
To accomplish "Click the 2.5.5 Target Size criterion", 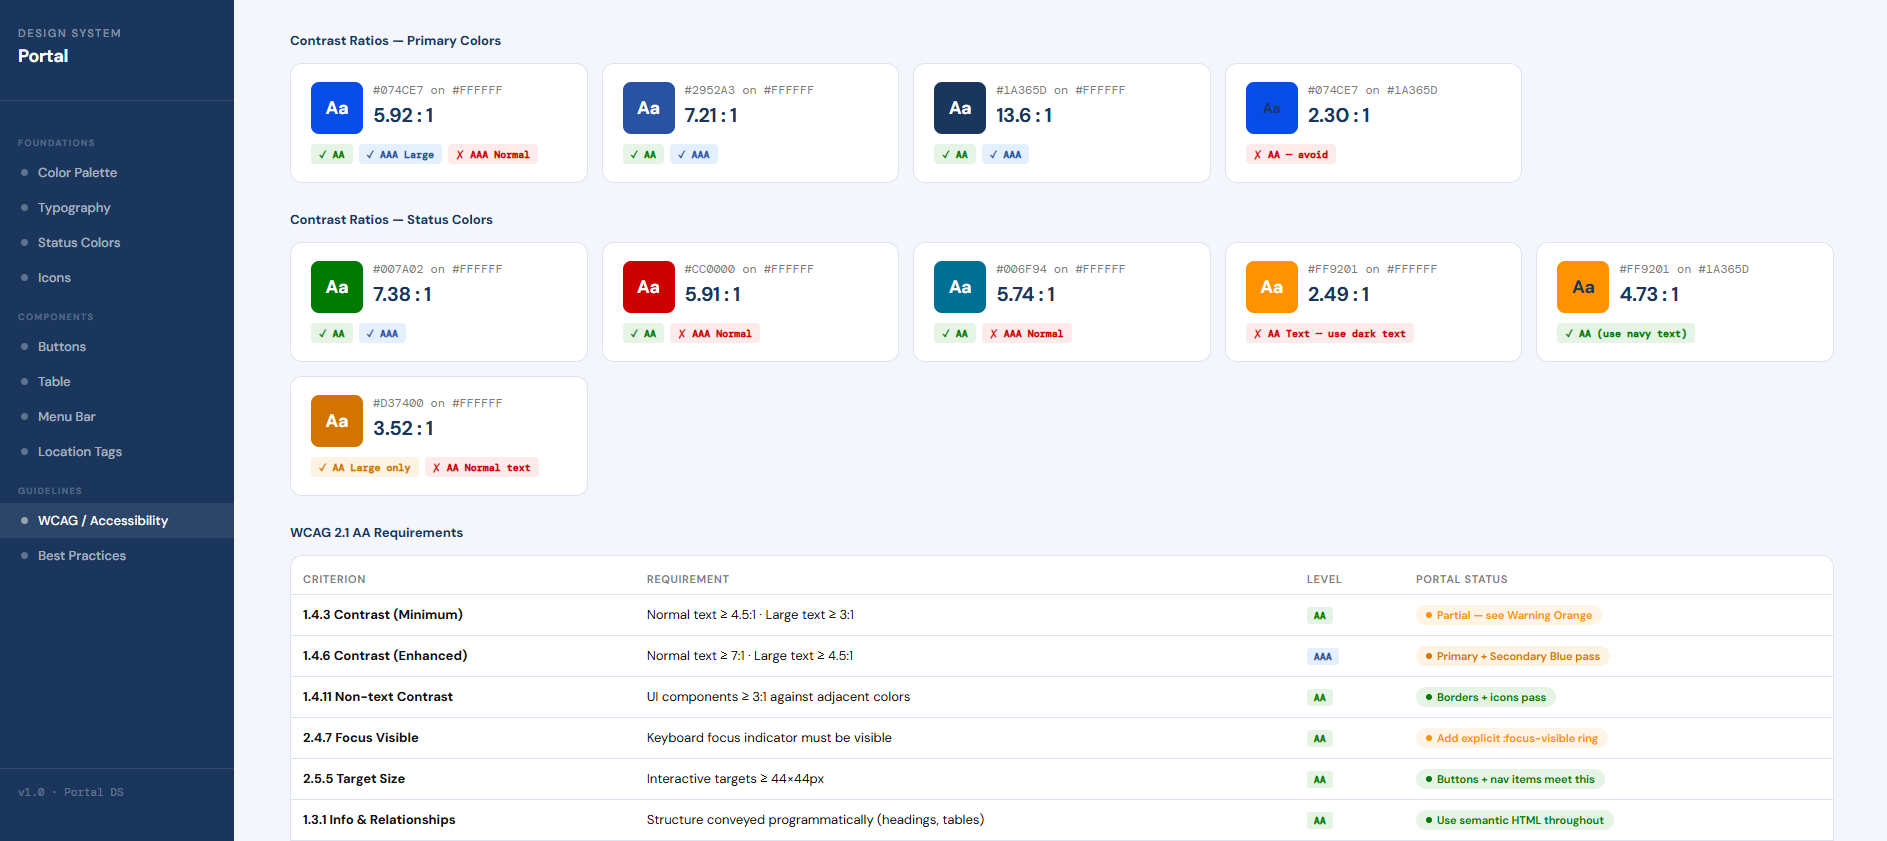I will click(x=354, y=779).
